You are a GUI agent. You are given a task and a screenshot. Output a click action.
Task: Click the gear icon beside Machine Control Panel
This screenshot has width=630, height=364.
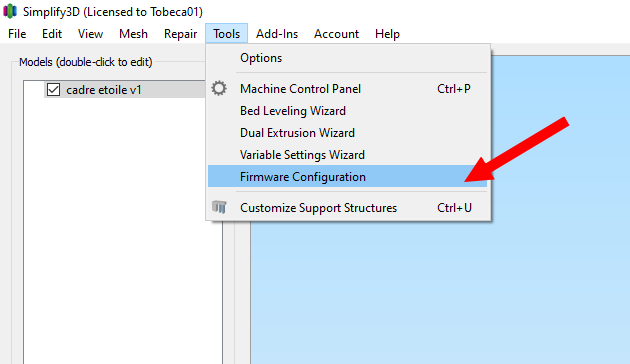point(219,88)
